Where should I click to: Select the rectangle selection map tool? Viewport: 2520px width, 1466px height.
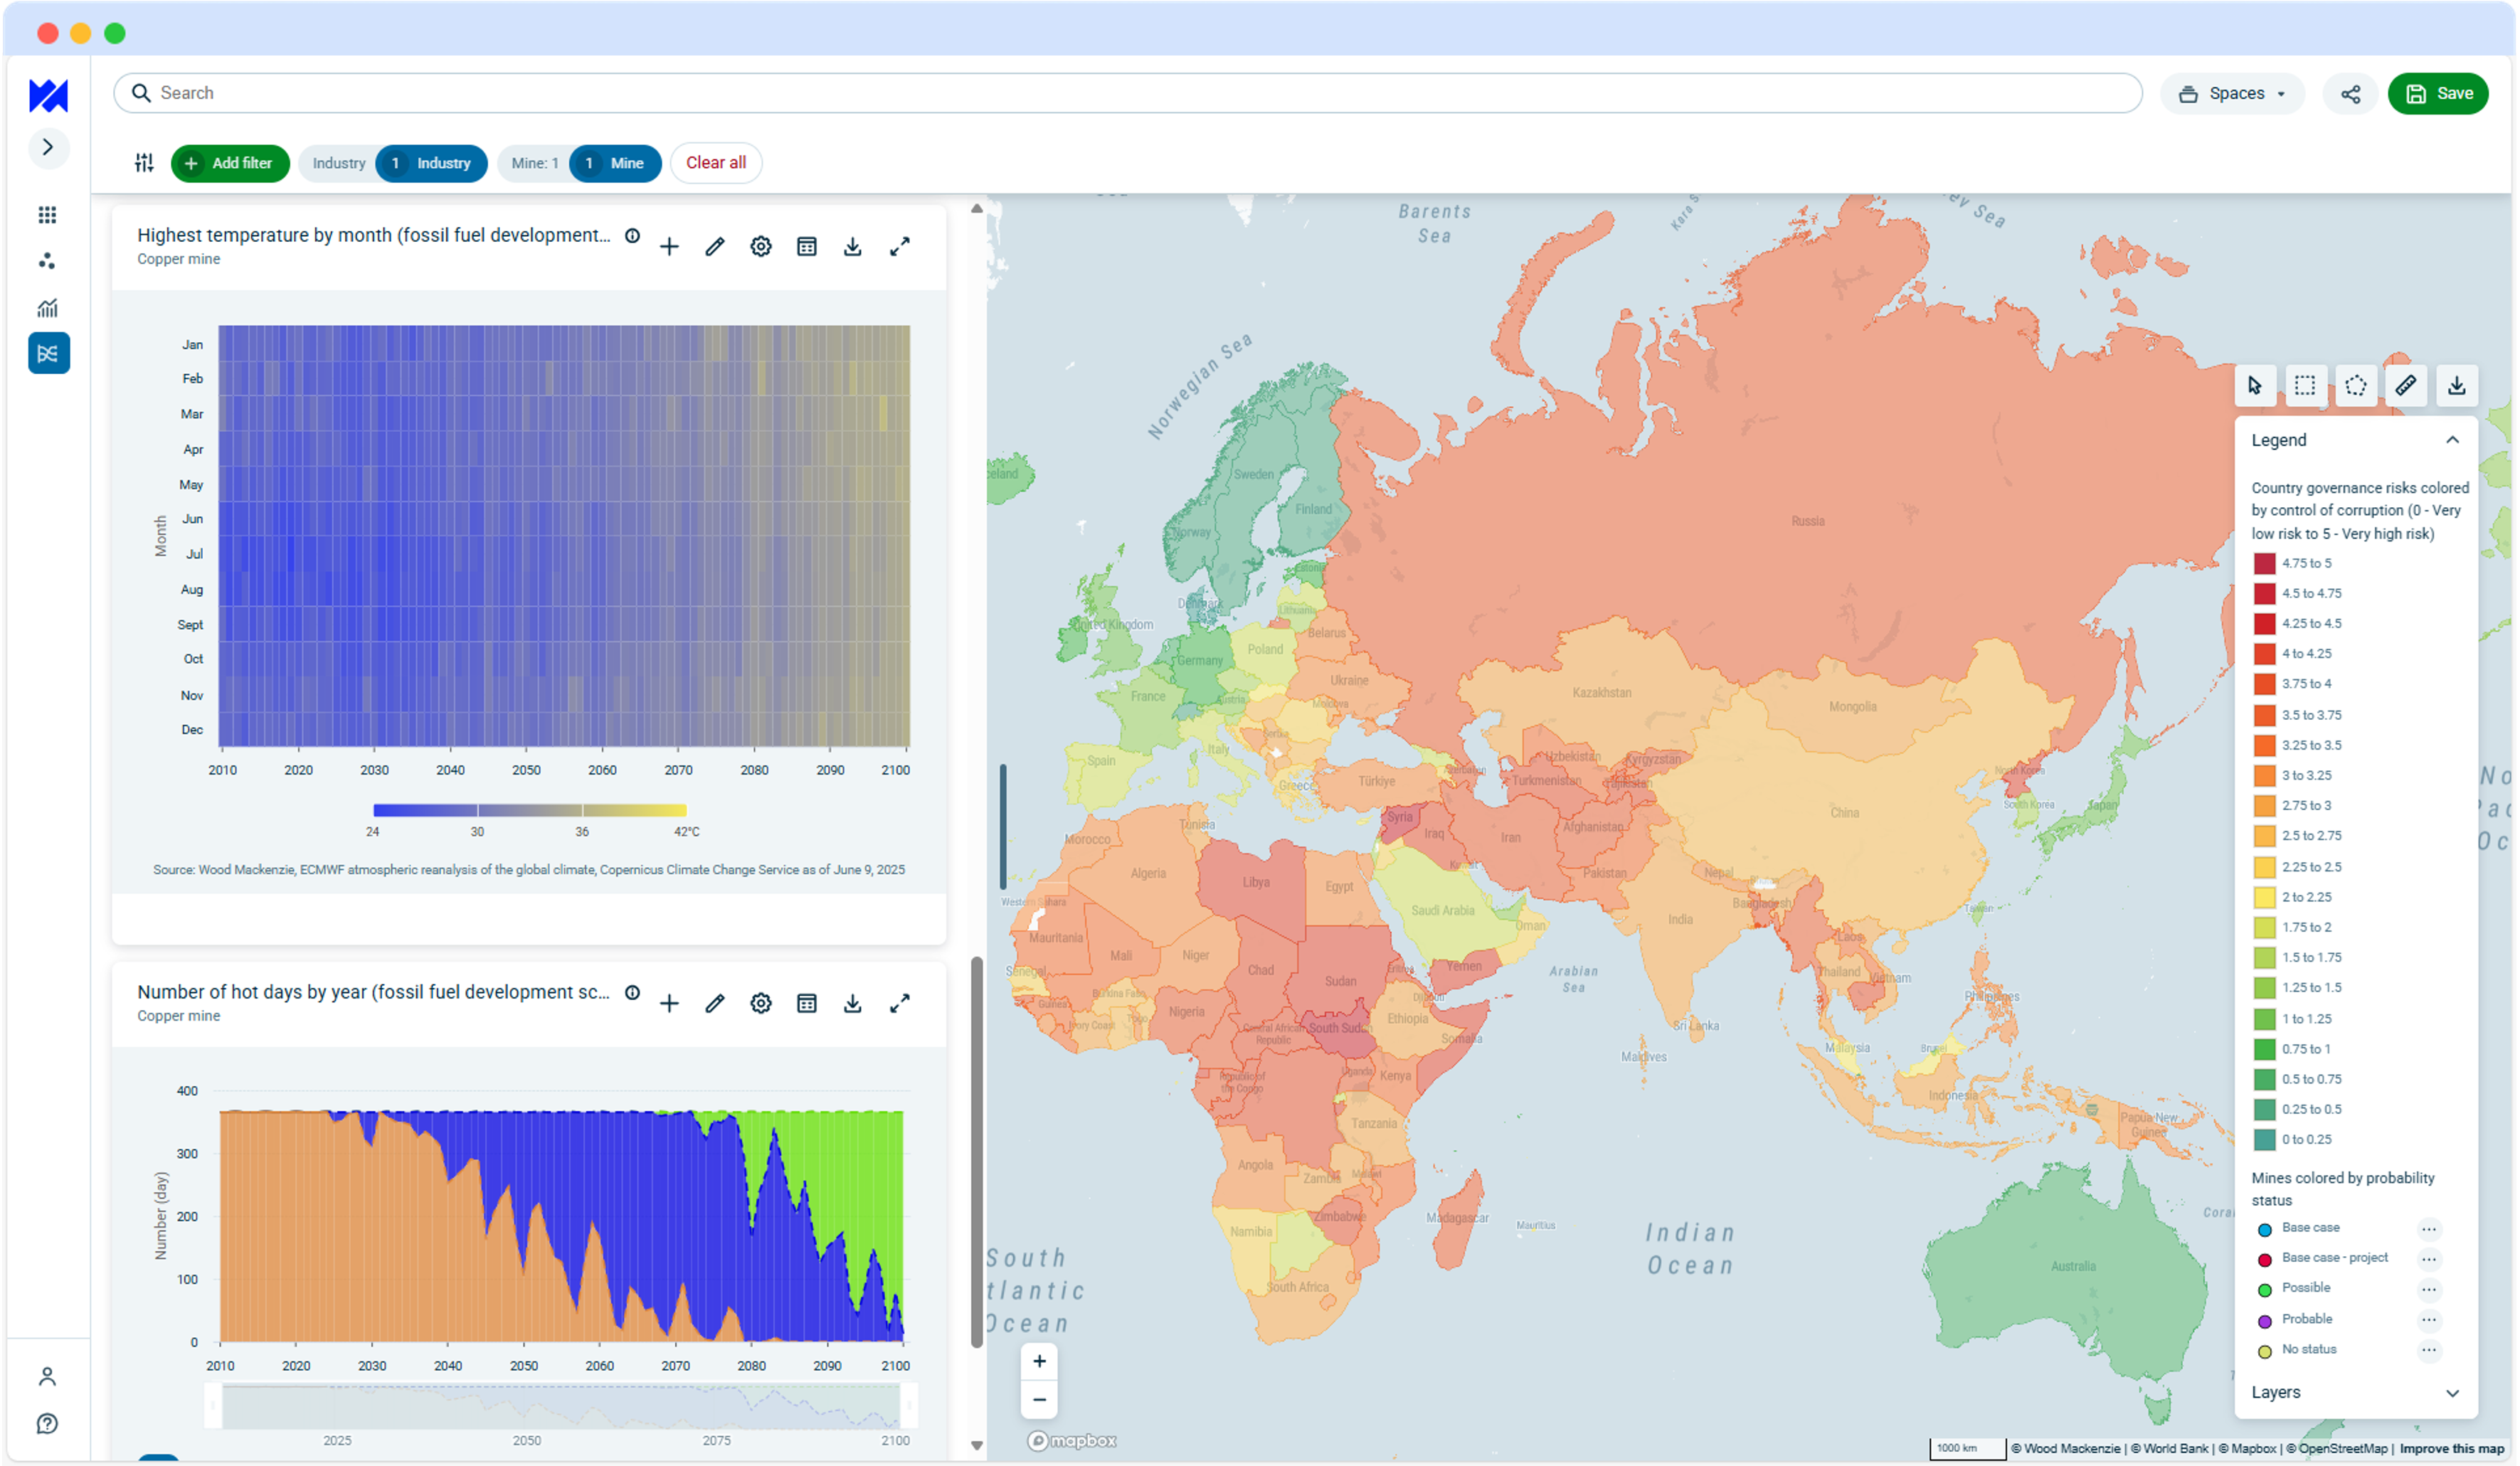point(2304,386)
